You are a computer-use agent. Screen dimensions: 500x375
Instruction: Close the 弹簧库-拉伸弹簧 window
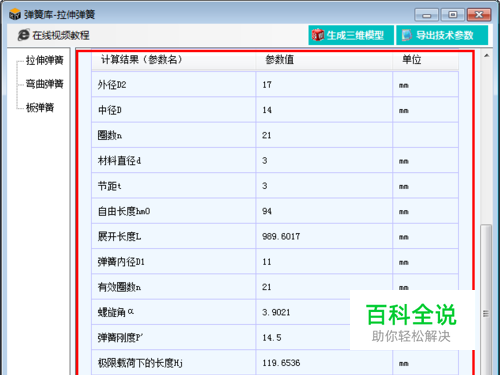coord(479,15)
